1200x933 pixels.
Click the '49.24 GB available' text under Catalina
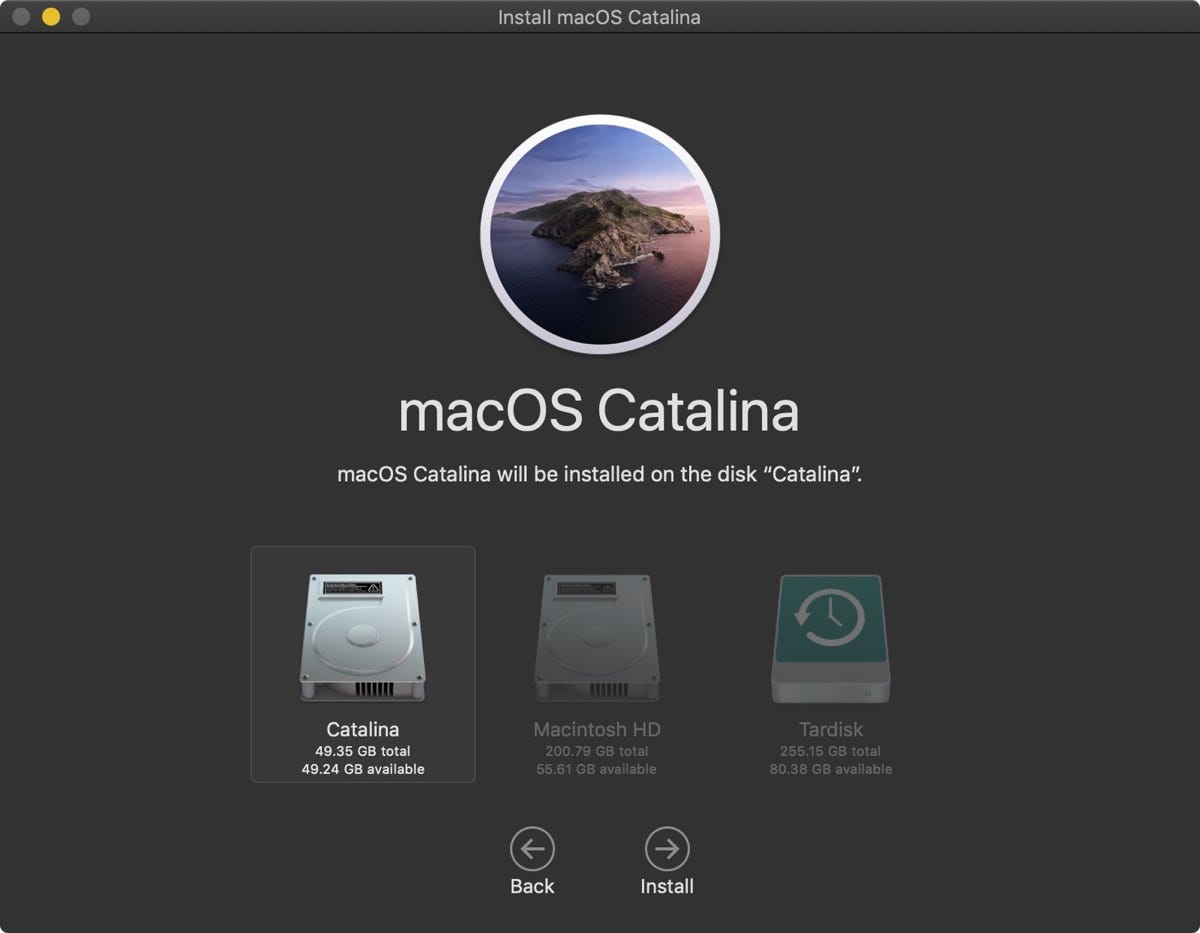pos(363,769)
